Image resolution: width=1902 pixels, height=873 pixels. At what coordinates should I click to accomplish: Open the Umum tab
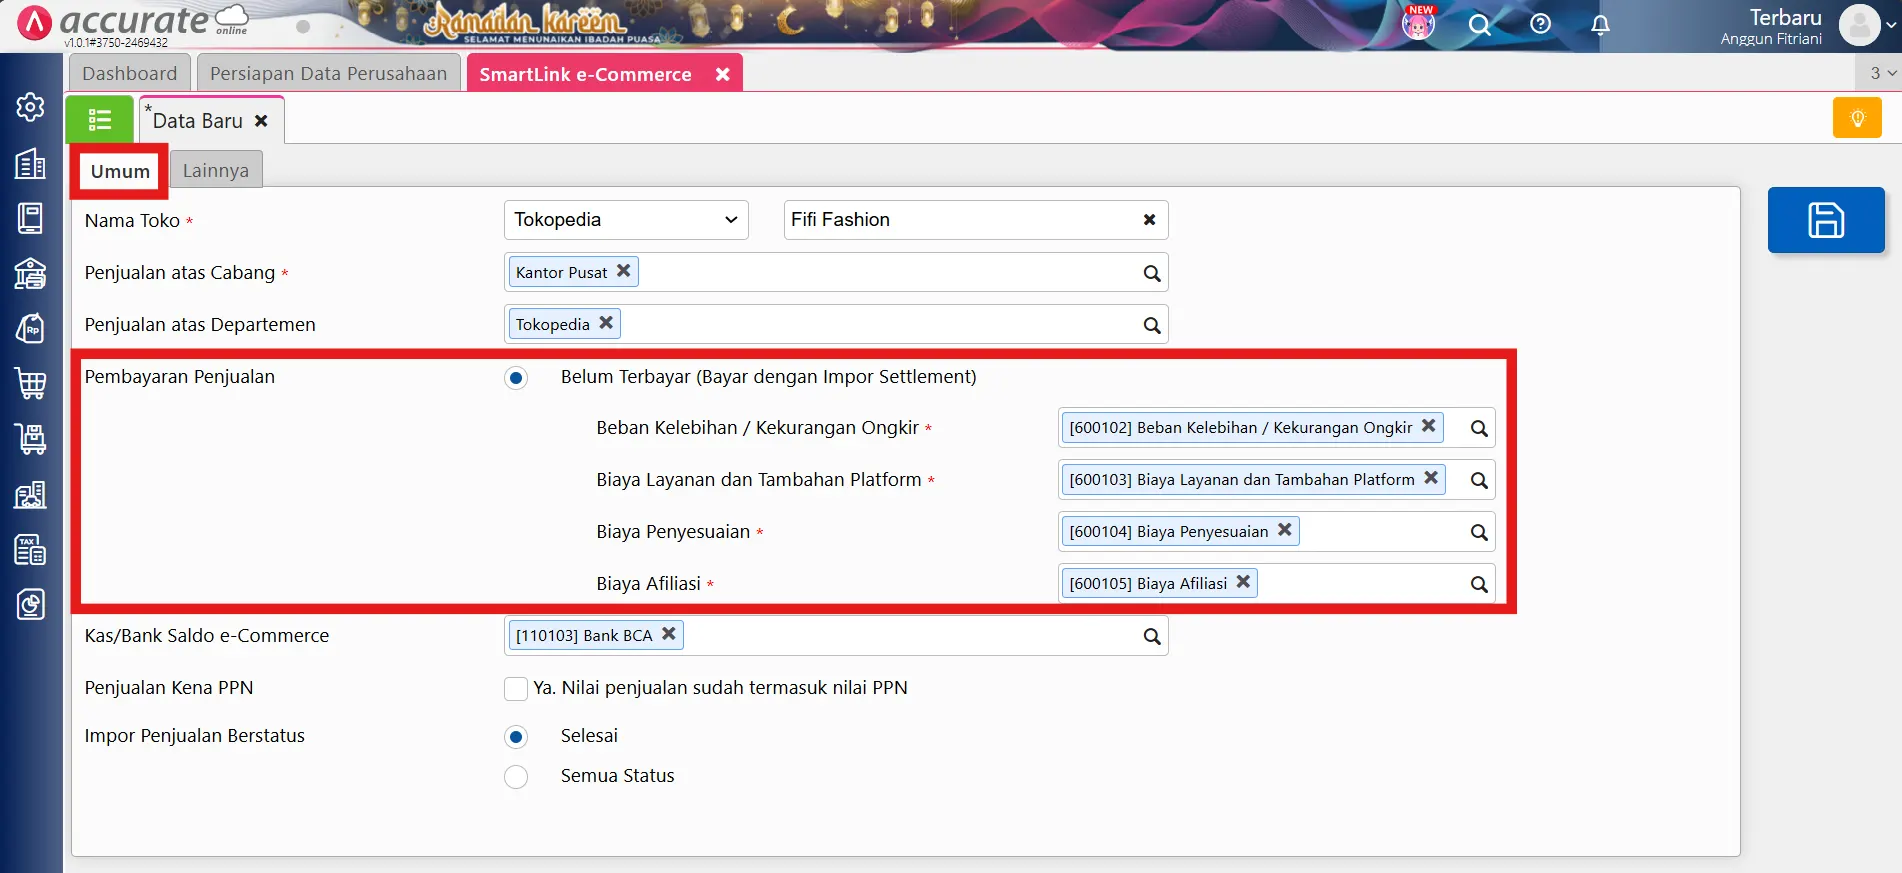click(x=120, y=171)
